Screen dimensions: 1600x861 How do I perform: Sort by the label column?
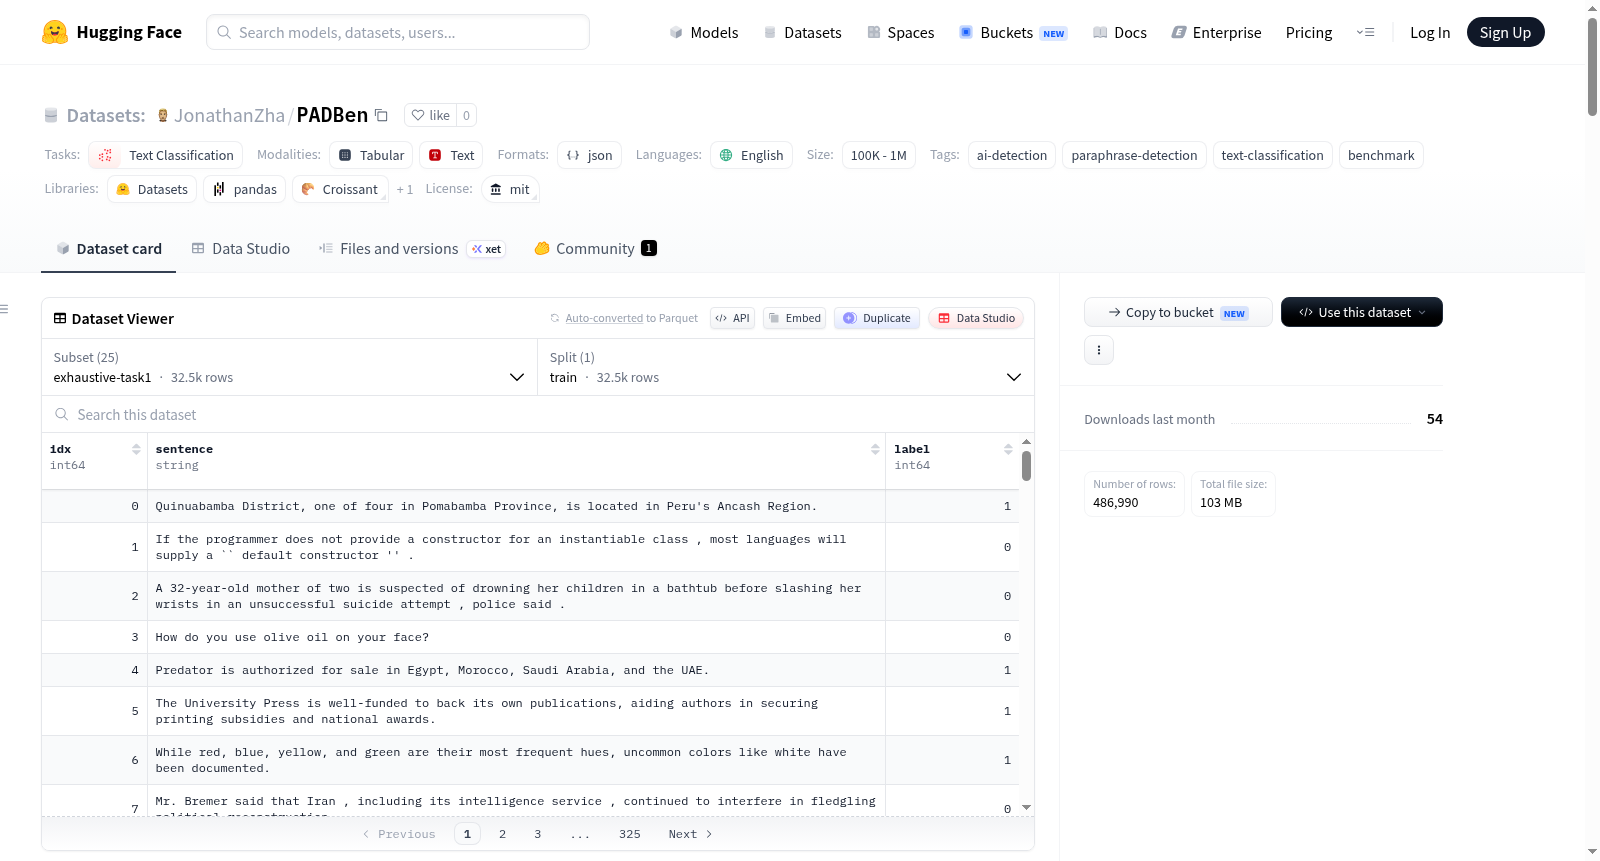point(1008,449)
